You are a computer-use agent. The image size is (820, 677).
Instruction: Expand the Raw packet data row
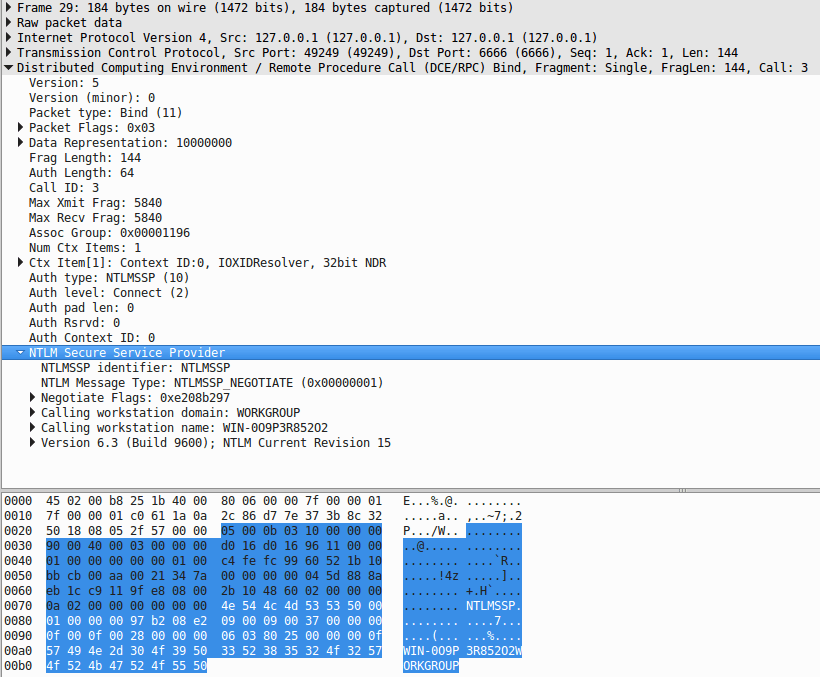9,23
